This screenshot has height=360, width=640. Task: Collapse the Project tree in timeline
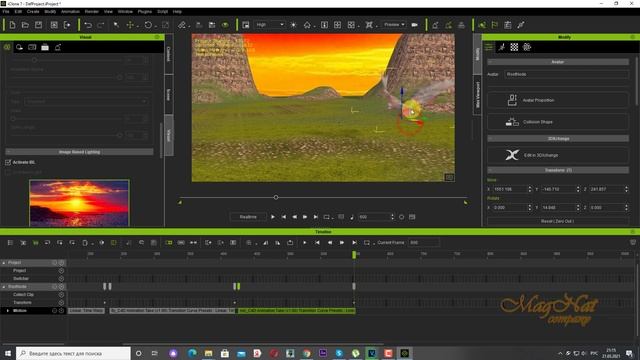point(4,263)
